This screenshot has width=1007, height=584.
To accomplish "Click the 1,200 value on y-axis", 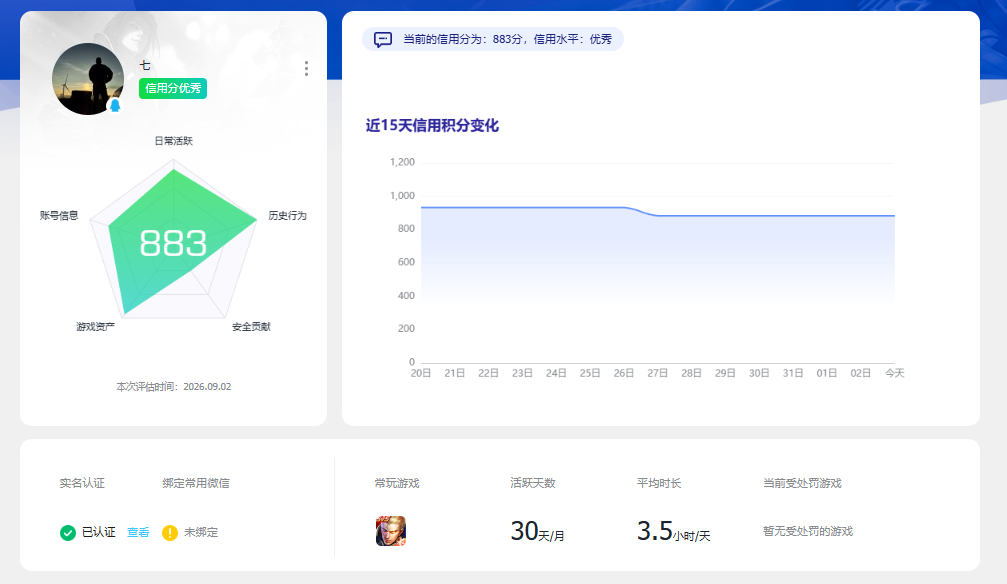I will pyautogui.click(x=402, y=162).
